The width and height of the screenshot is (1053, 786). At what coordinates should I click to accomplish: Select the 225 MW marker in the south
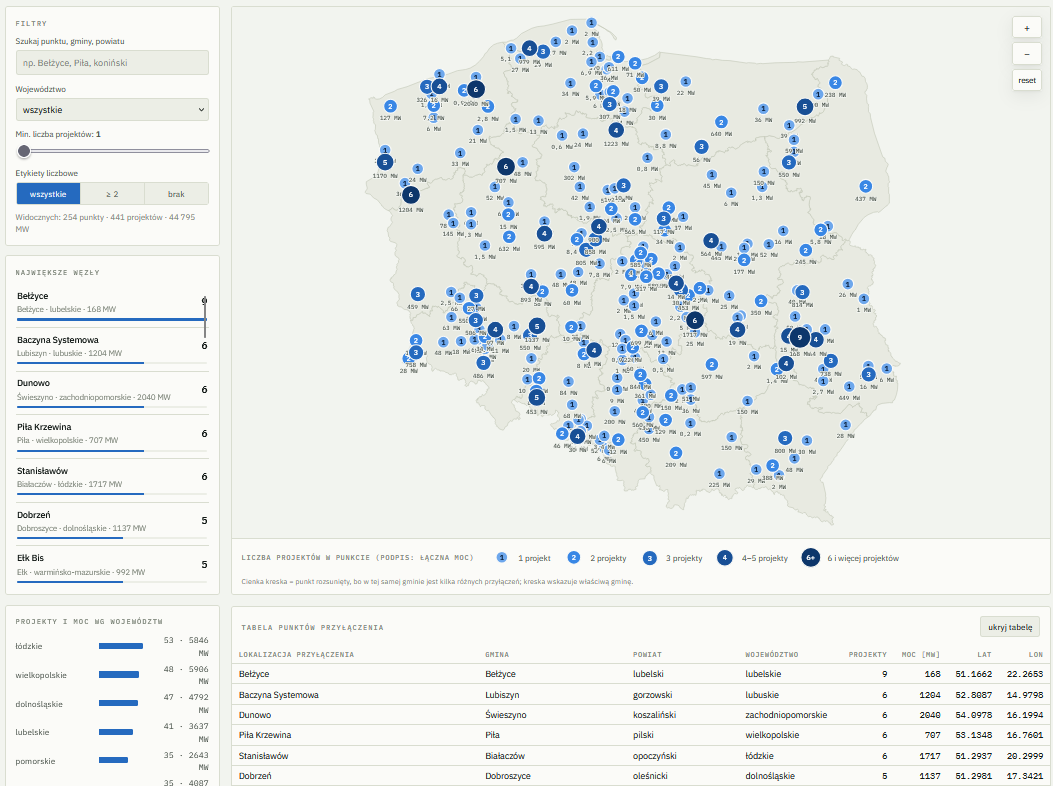click(719, 474)
